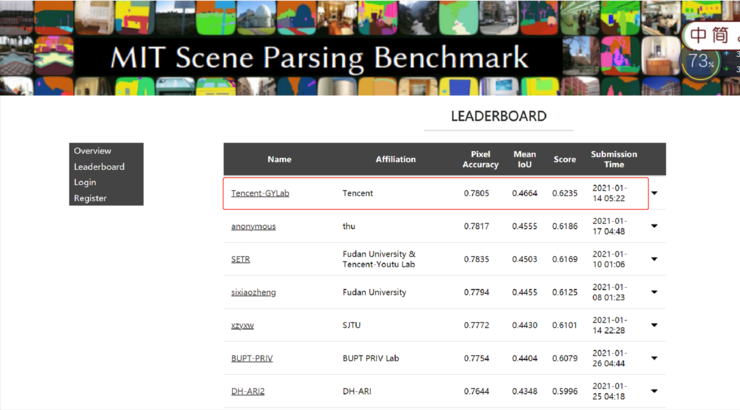740x410 pixels.
Task: Click the MIT Scene Parsing Benchmark banner title
Action: (319, 58)
